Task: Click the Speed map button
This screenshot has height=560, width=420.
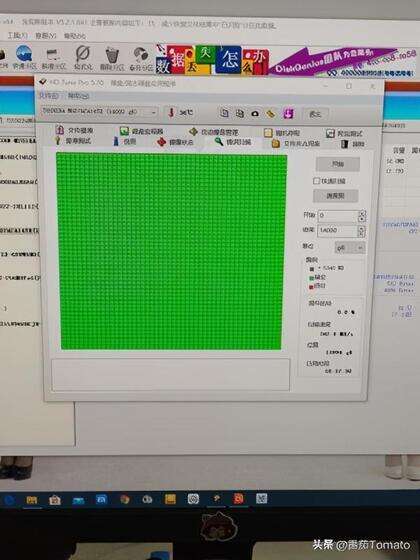Action: tap(335, 196)
